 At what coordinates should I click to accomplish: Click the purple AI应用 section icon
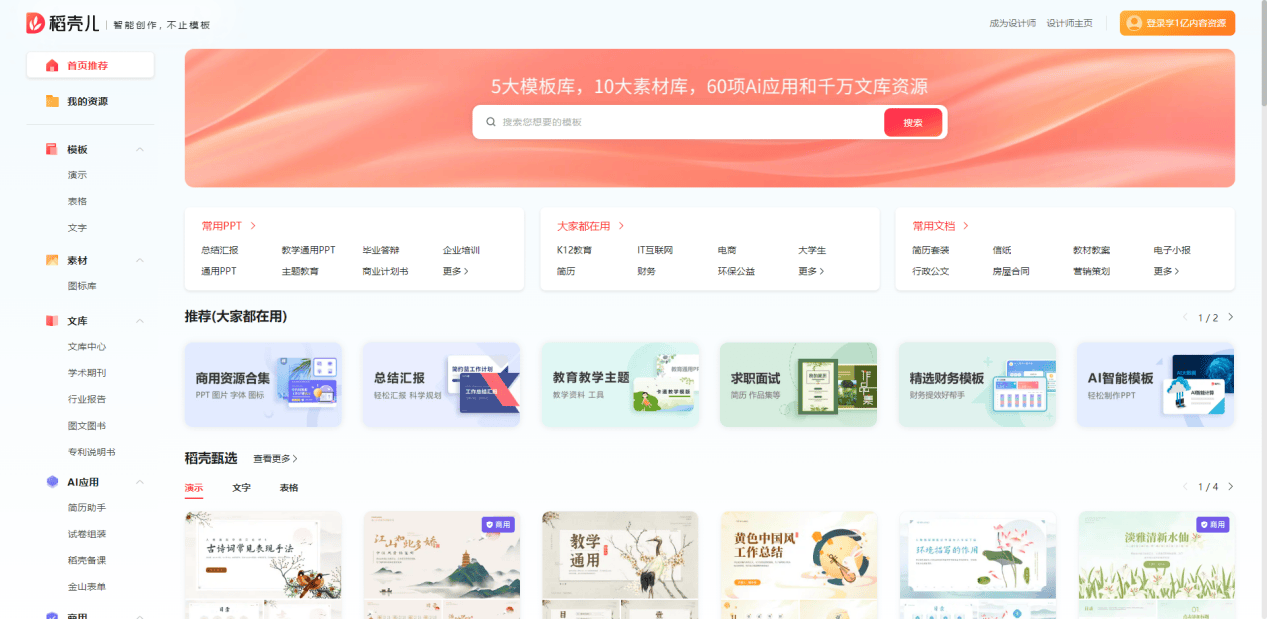[x=52, y=482]
